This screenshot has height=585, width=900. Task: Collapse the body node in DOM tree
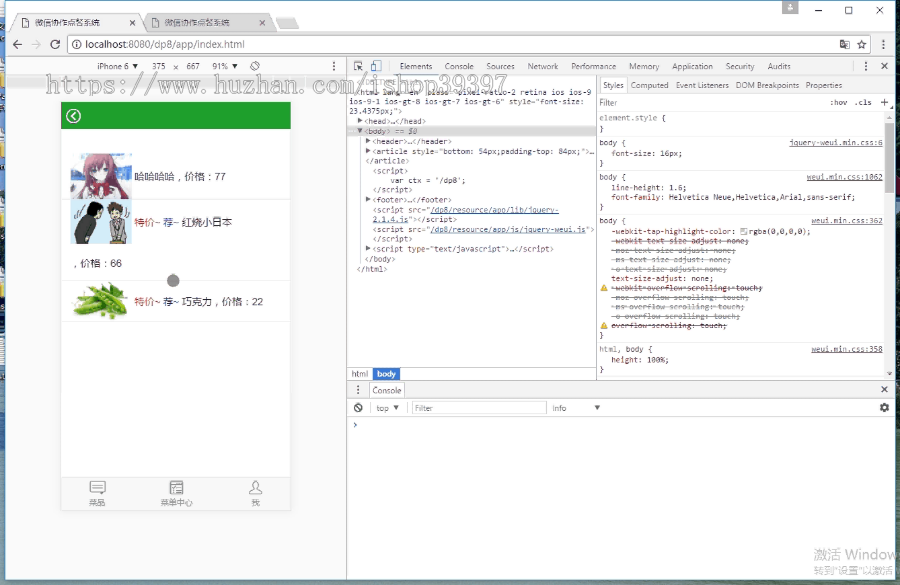point(360,131)
